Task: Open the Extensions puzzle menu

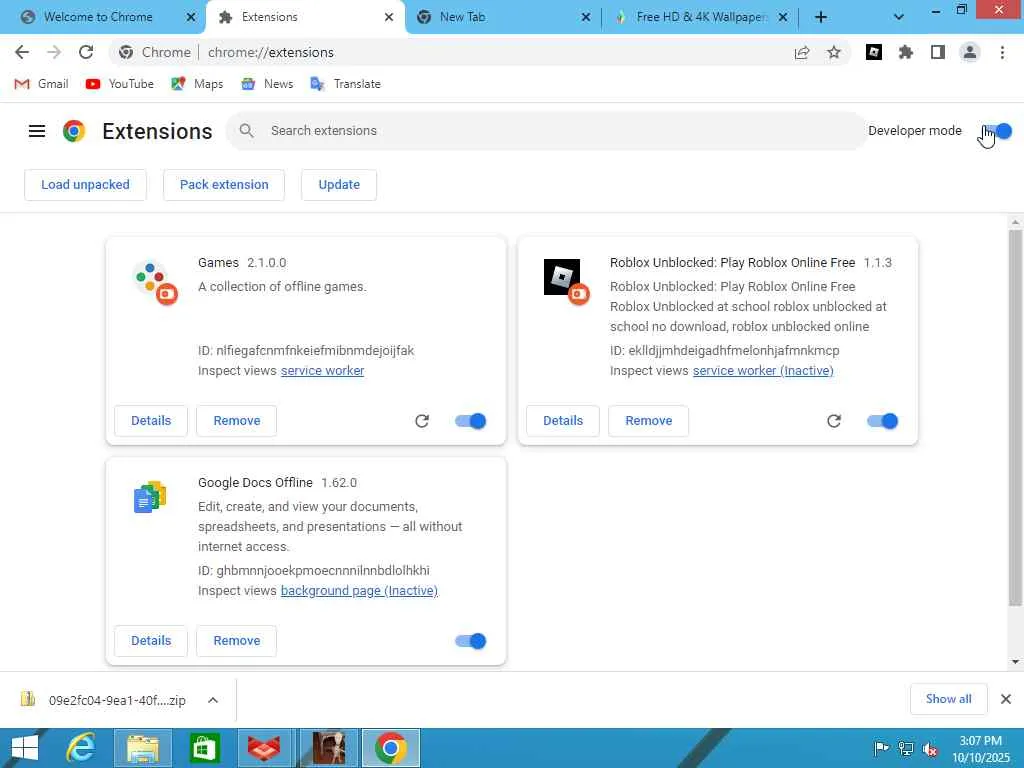Action: coord(906,52)
